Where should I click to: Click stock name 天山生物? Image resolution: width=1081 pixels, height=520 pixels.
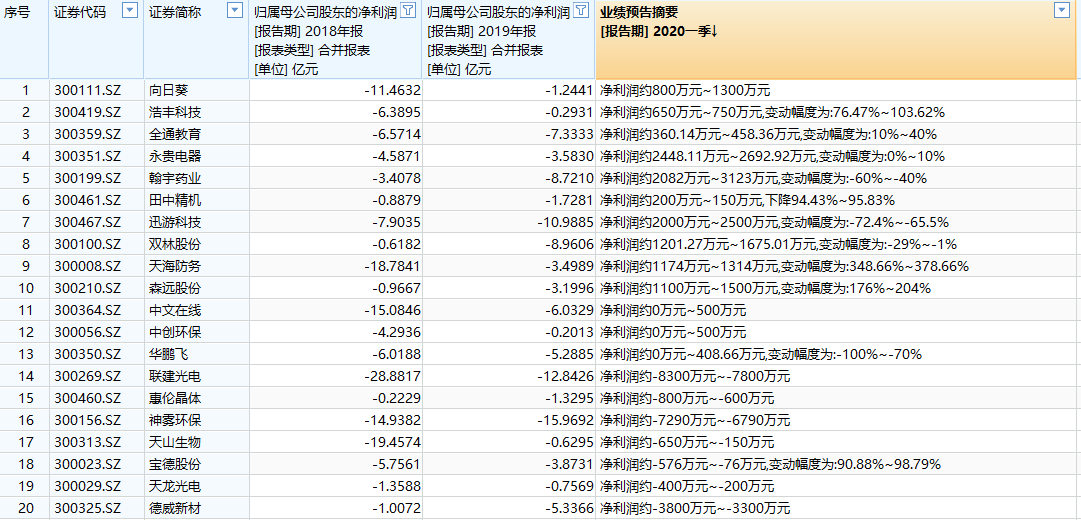tap(175, 443)
